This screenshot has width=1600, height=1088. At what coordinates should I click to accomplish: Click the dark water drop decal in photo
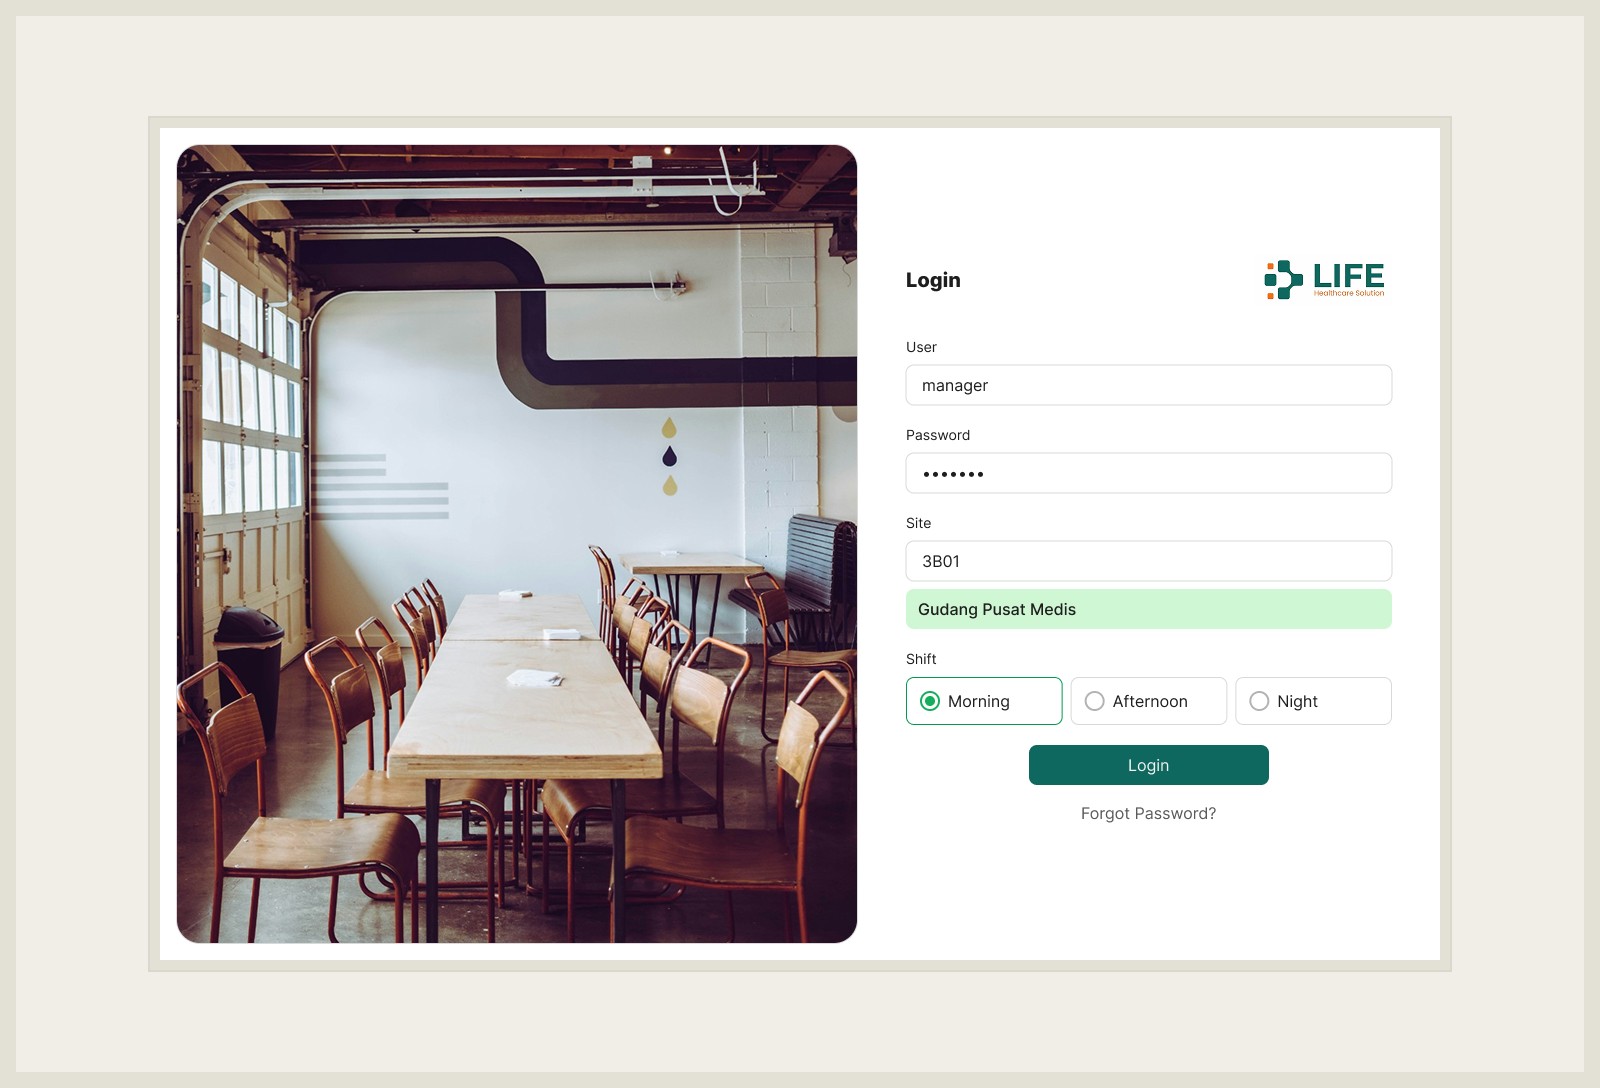point(670,457)
